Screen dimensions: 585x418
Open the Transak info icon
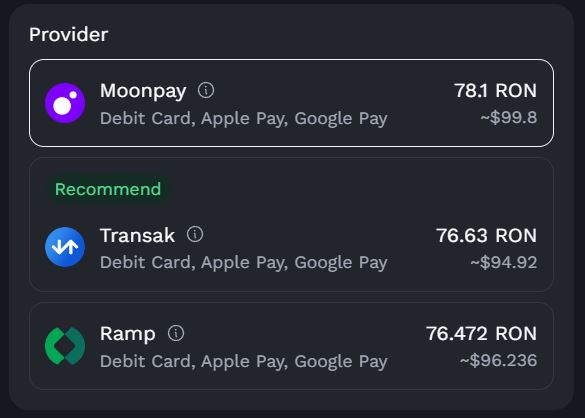195,234
